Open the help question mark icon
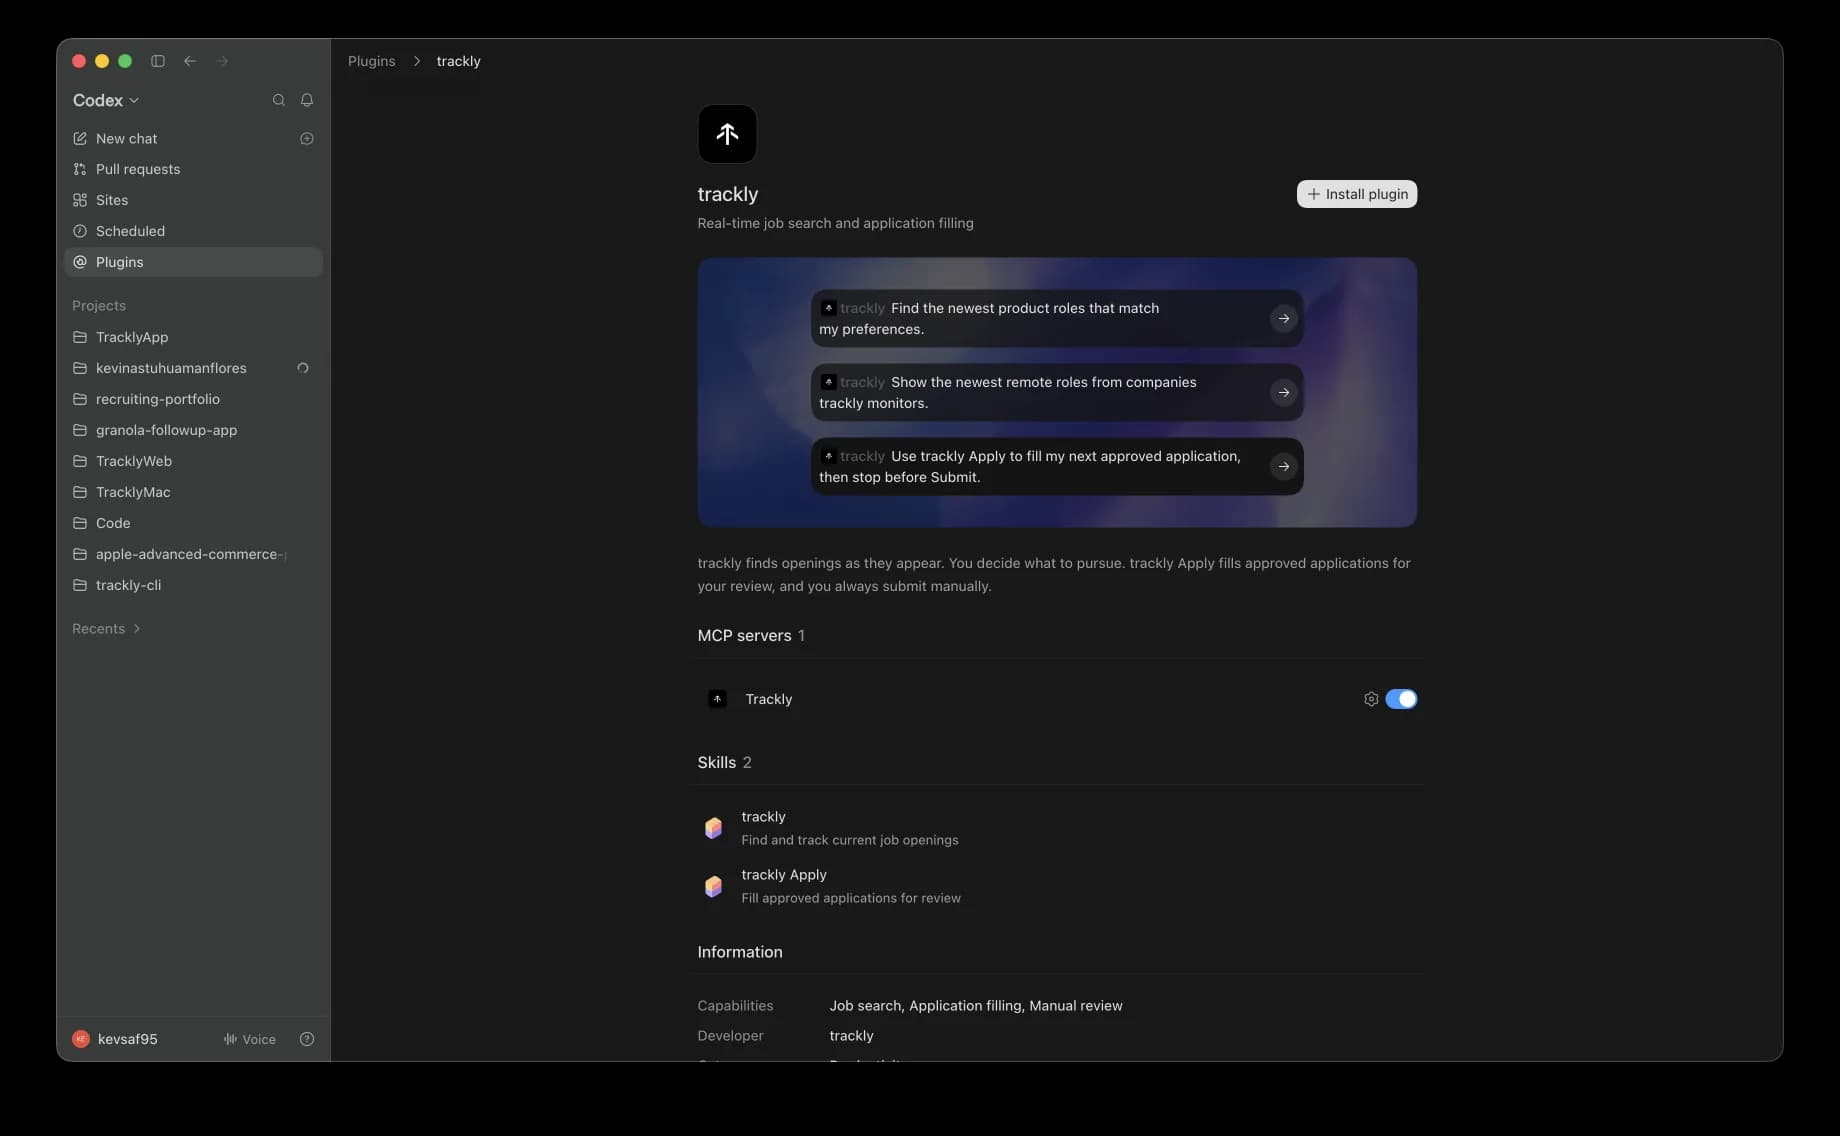1840x1136 pixels. click(307, 1039)
